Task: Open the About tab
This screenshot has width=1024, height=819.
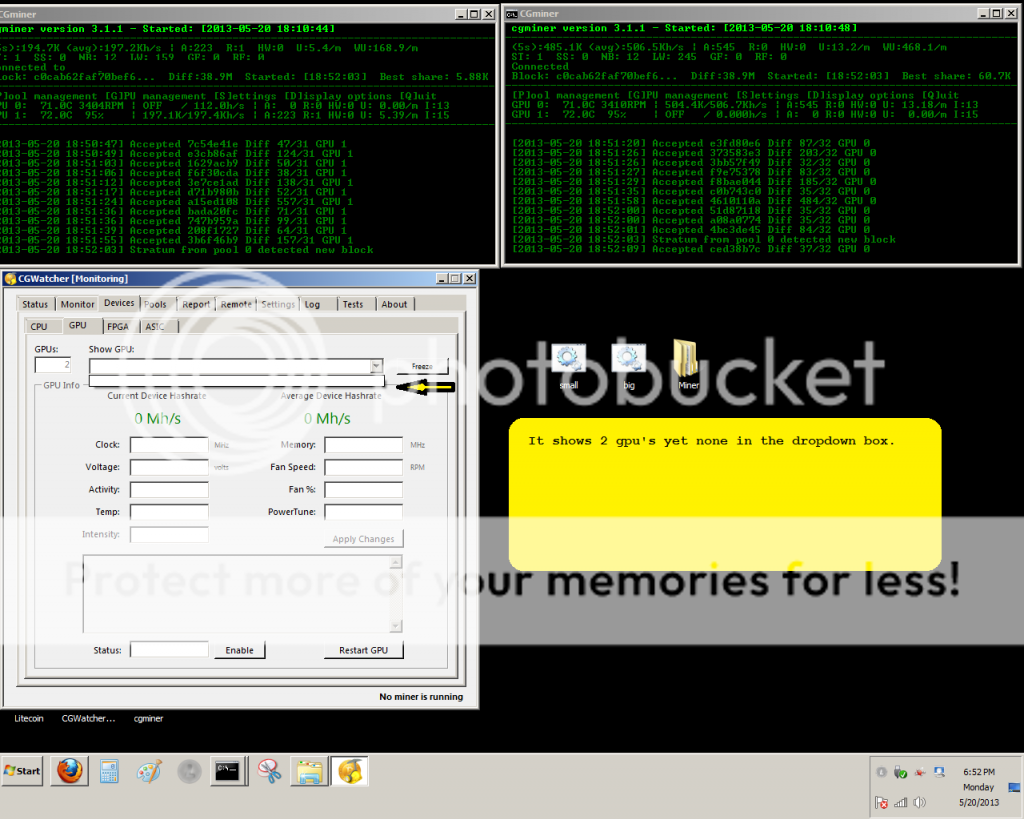Action: coord(394,304)
